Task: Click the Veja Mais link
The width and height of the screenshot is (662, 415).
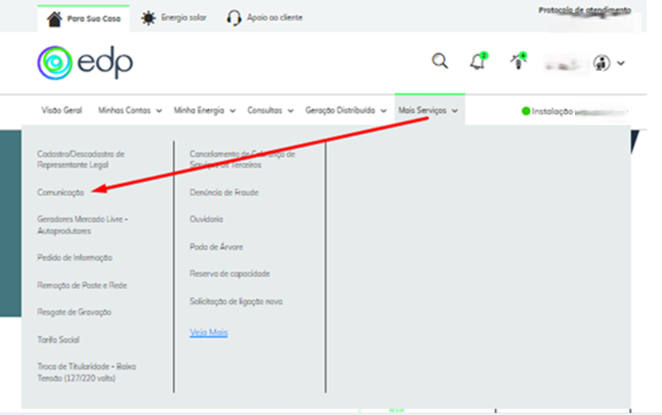Action: pyautogui.click(x=209, y=332)
